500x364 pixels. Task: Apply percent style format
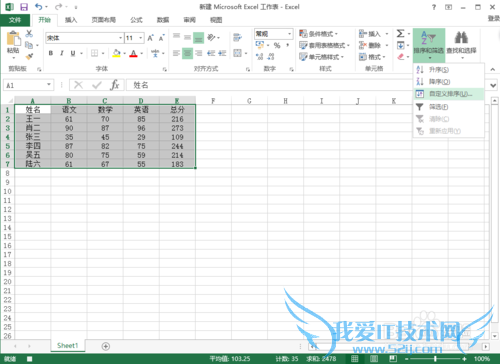pyautogui.click(x=277, y=45)
